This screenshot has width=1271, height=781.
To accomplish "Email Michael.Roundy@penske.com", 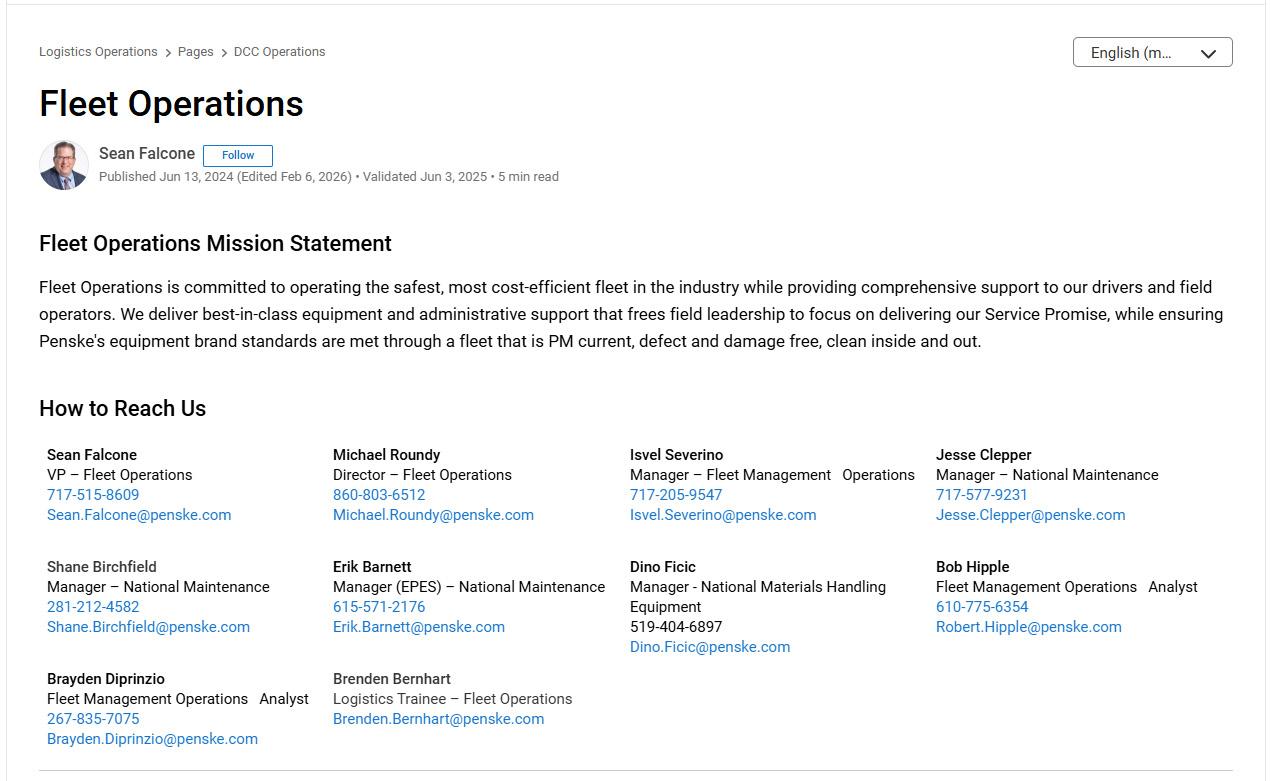I will [433, 515].
